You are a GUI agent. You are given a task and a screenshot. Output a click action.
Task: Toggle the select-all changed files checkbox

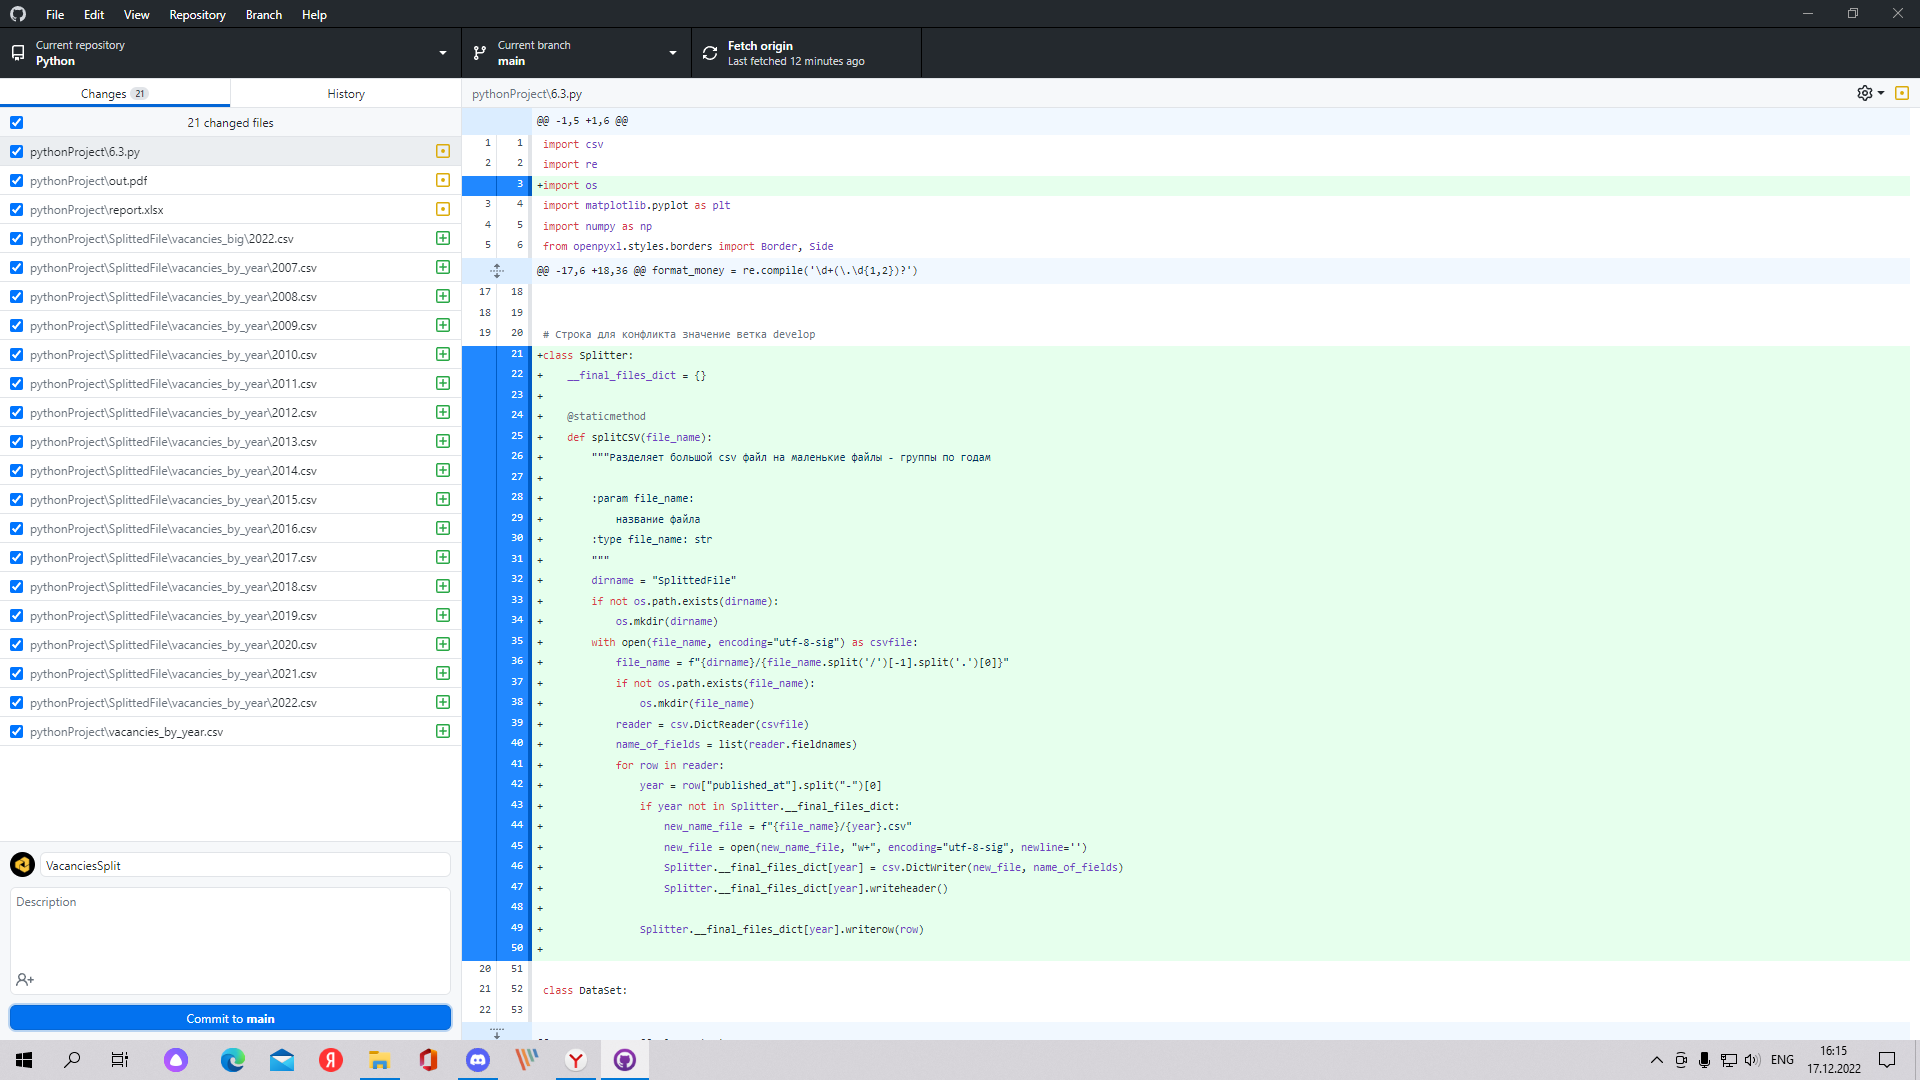pyautogui.click(x=16, y=122)
